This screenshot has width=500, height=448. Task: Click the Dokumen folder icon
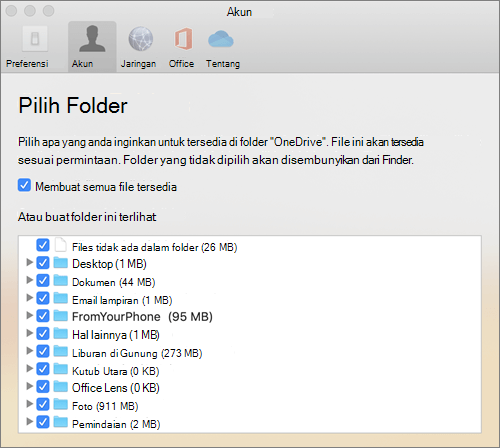point(61,280)
